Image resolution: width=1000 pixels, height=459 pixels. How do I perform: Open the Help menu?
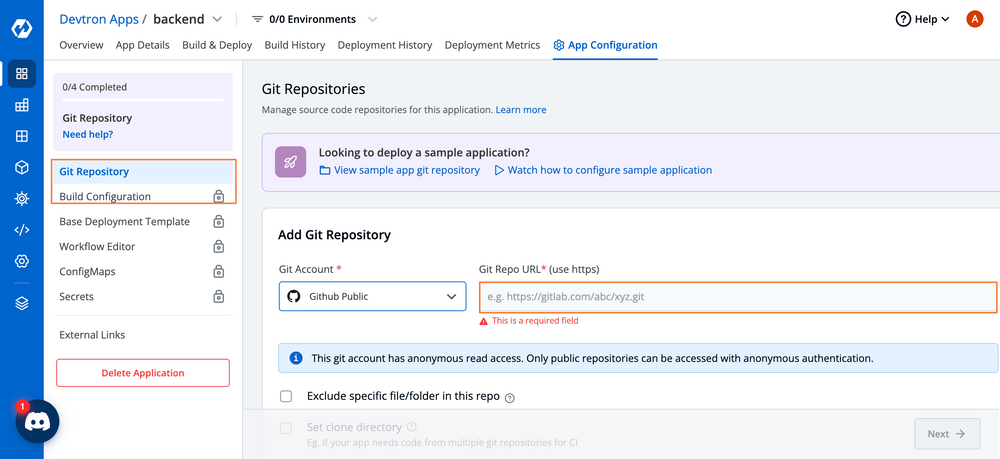pyautogui.click(x=923, y=19)
